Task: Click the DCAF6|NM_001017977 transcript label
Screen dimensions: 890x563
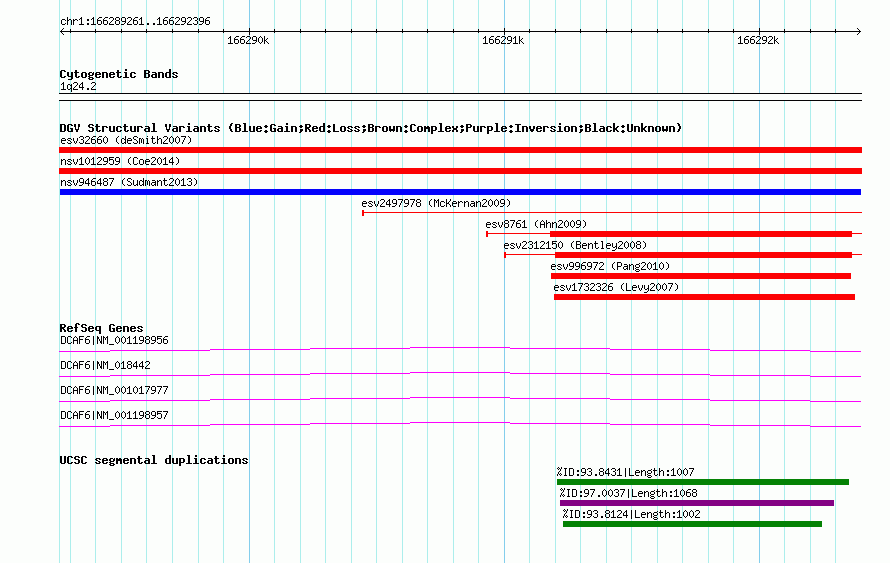Action: pos(114,390)
